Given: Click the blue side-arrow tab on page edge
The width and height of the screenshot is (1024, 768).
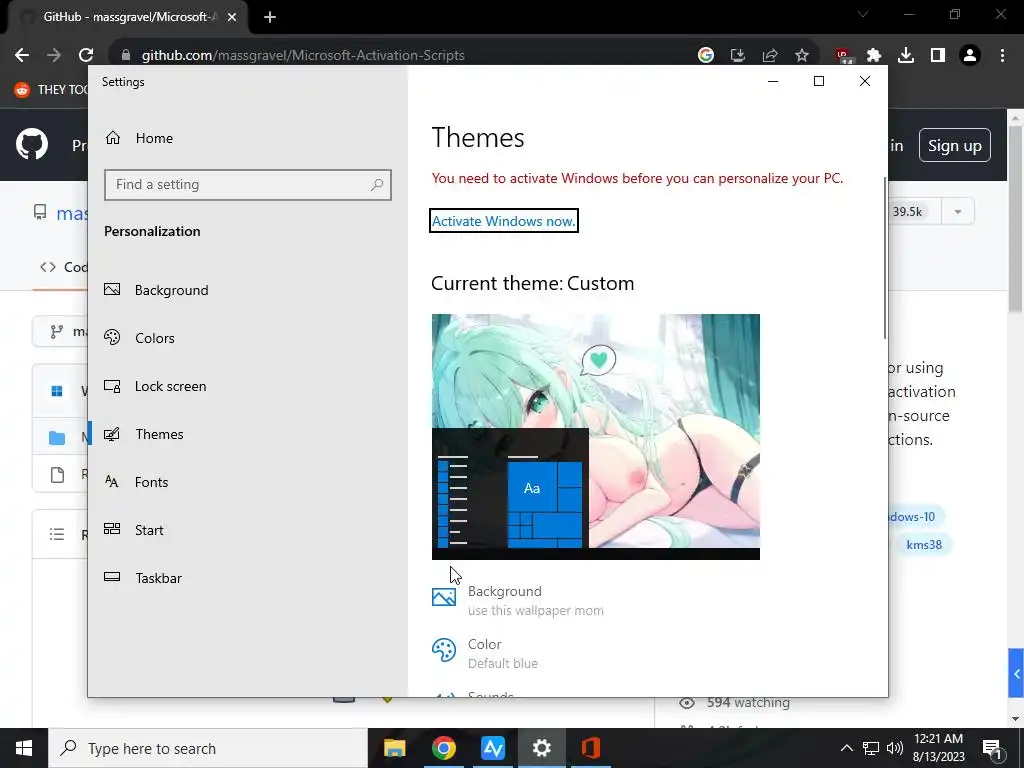Looking at the screenshot, I should pos(1016,673).
